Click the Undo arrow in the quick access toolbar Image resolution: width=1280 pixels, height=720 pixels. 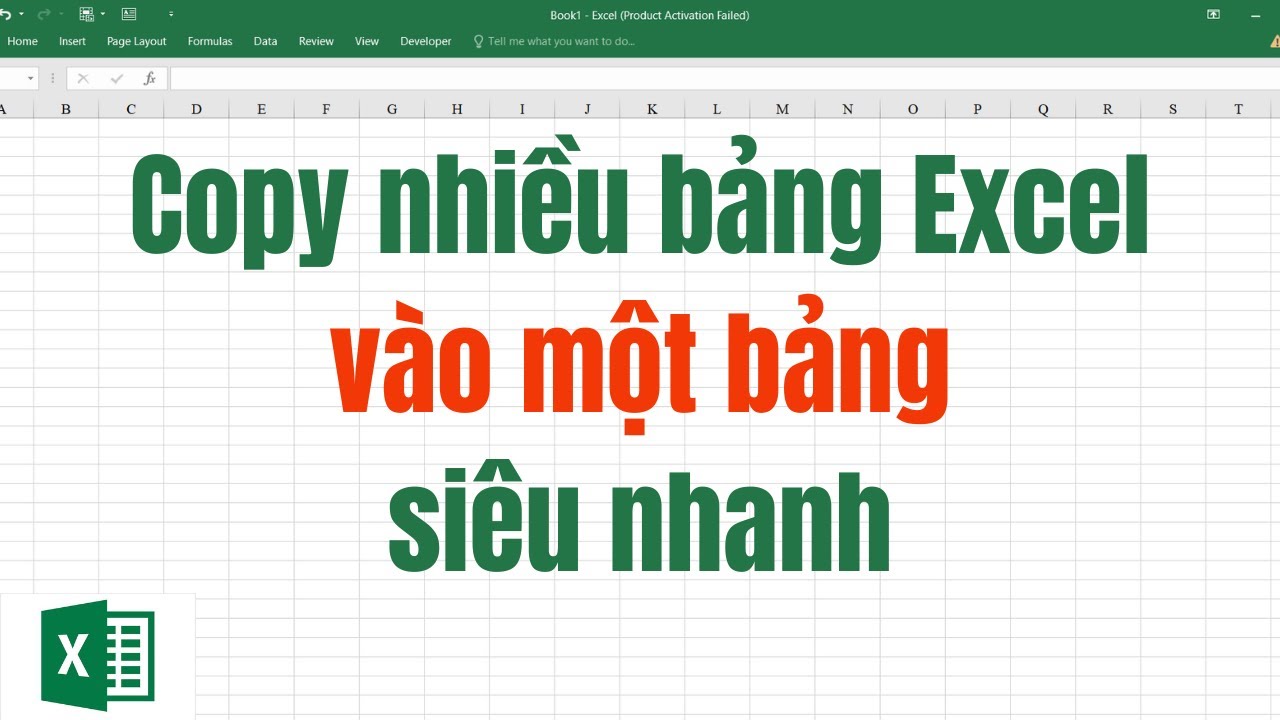coord(6,15)
